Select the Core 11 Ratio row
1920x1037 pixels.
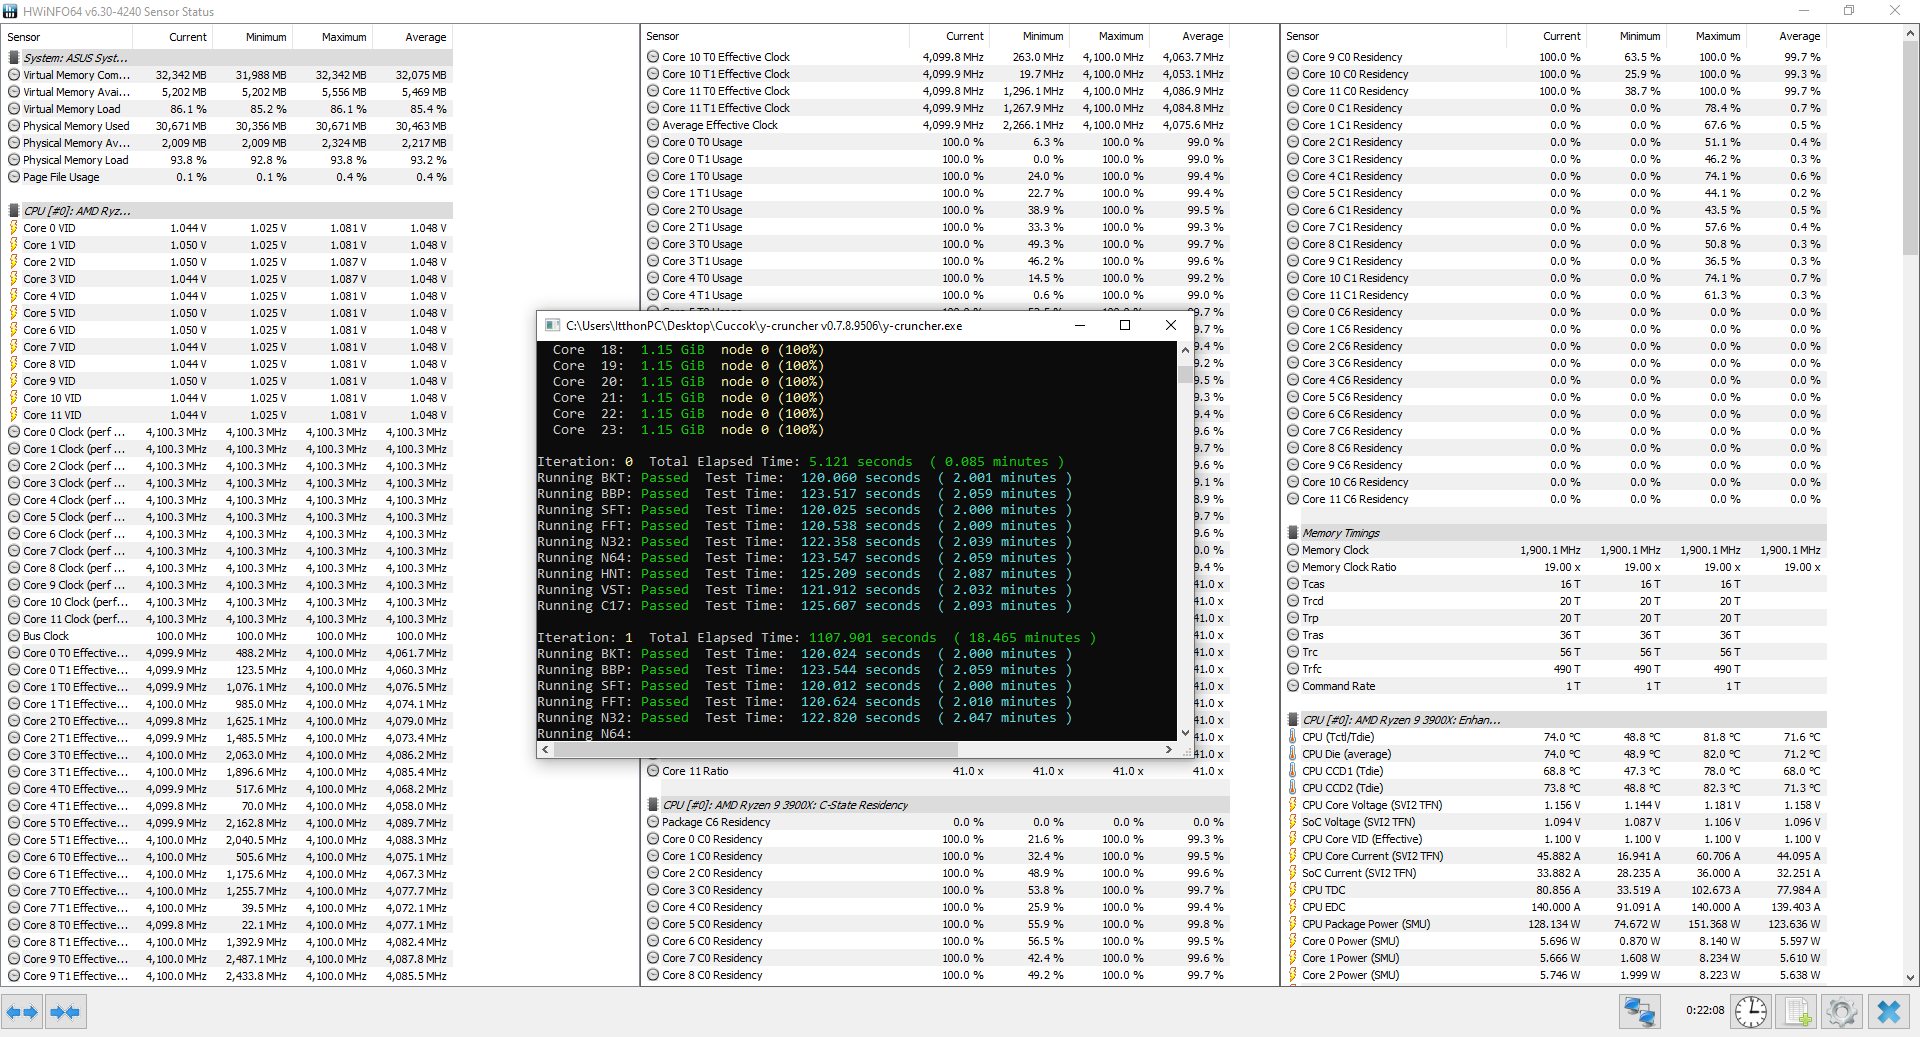(937, 771)
